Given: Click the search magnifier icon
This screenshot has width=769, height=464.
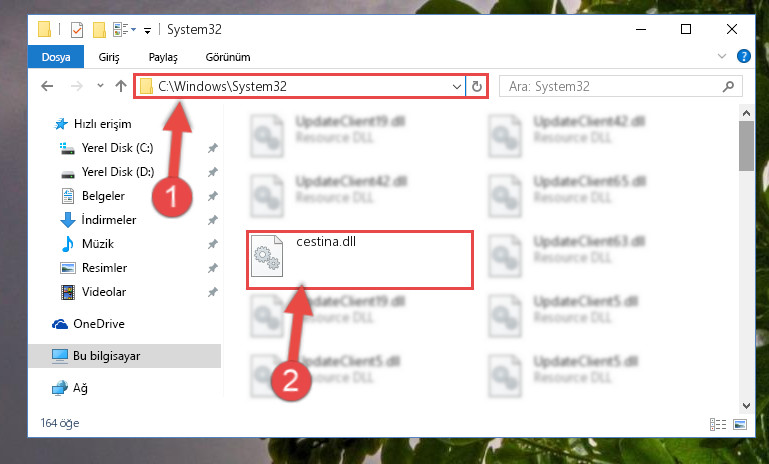Looking at the screenshot, I should (x=728, y=87).
